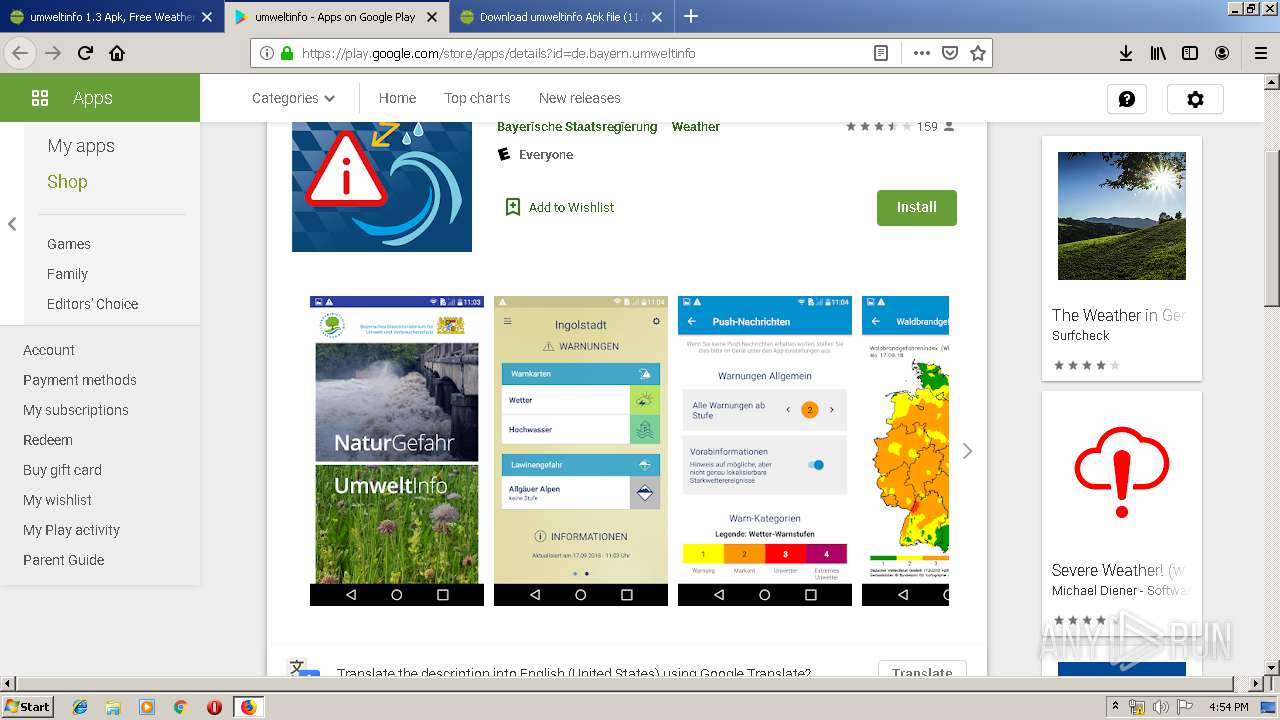Toggle the sidebar icon in Firefox toolbar
The image size is (1280, 720).
click(x=1190, y=53)
